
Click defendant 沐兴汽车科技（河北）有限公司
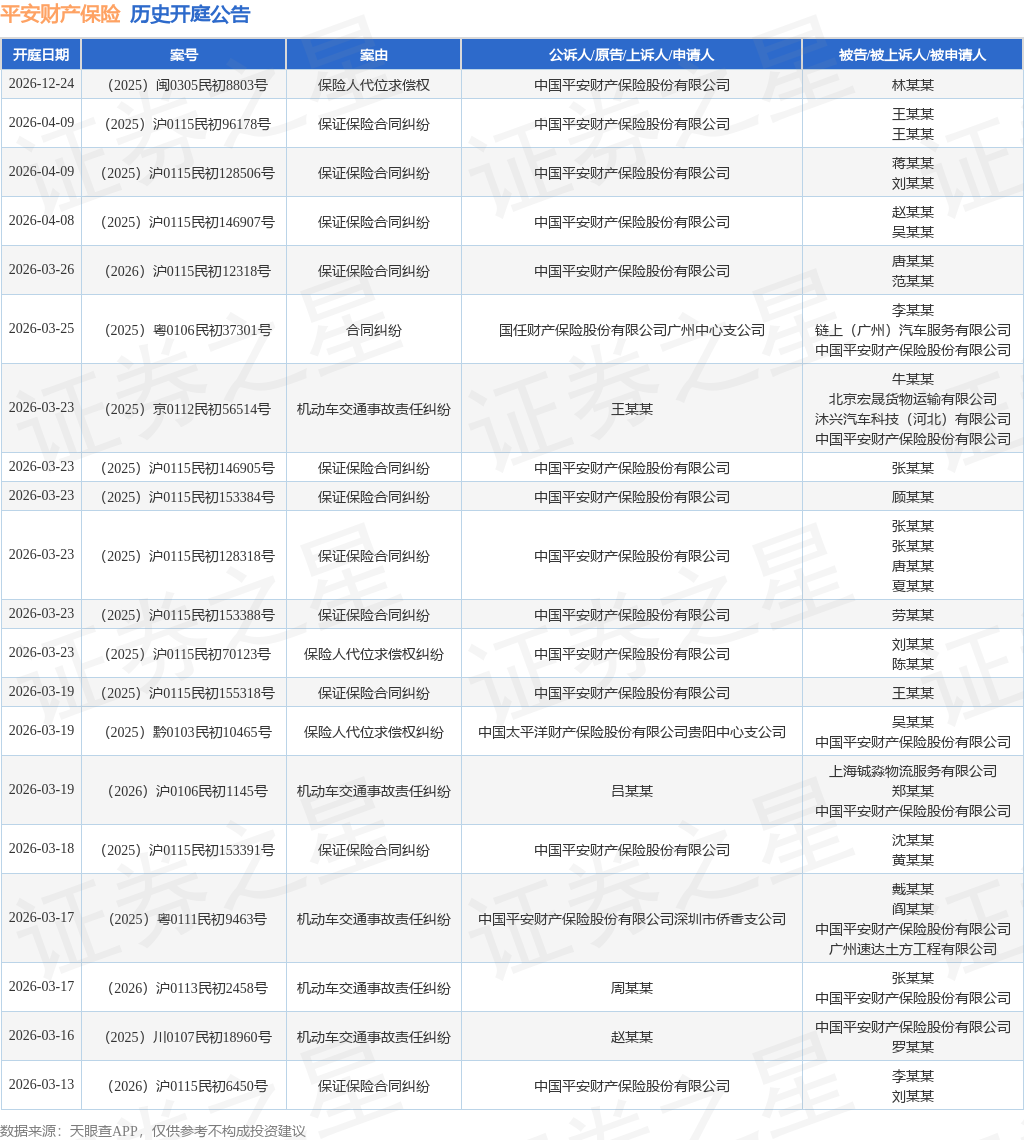coord(913,420)
